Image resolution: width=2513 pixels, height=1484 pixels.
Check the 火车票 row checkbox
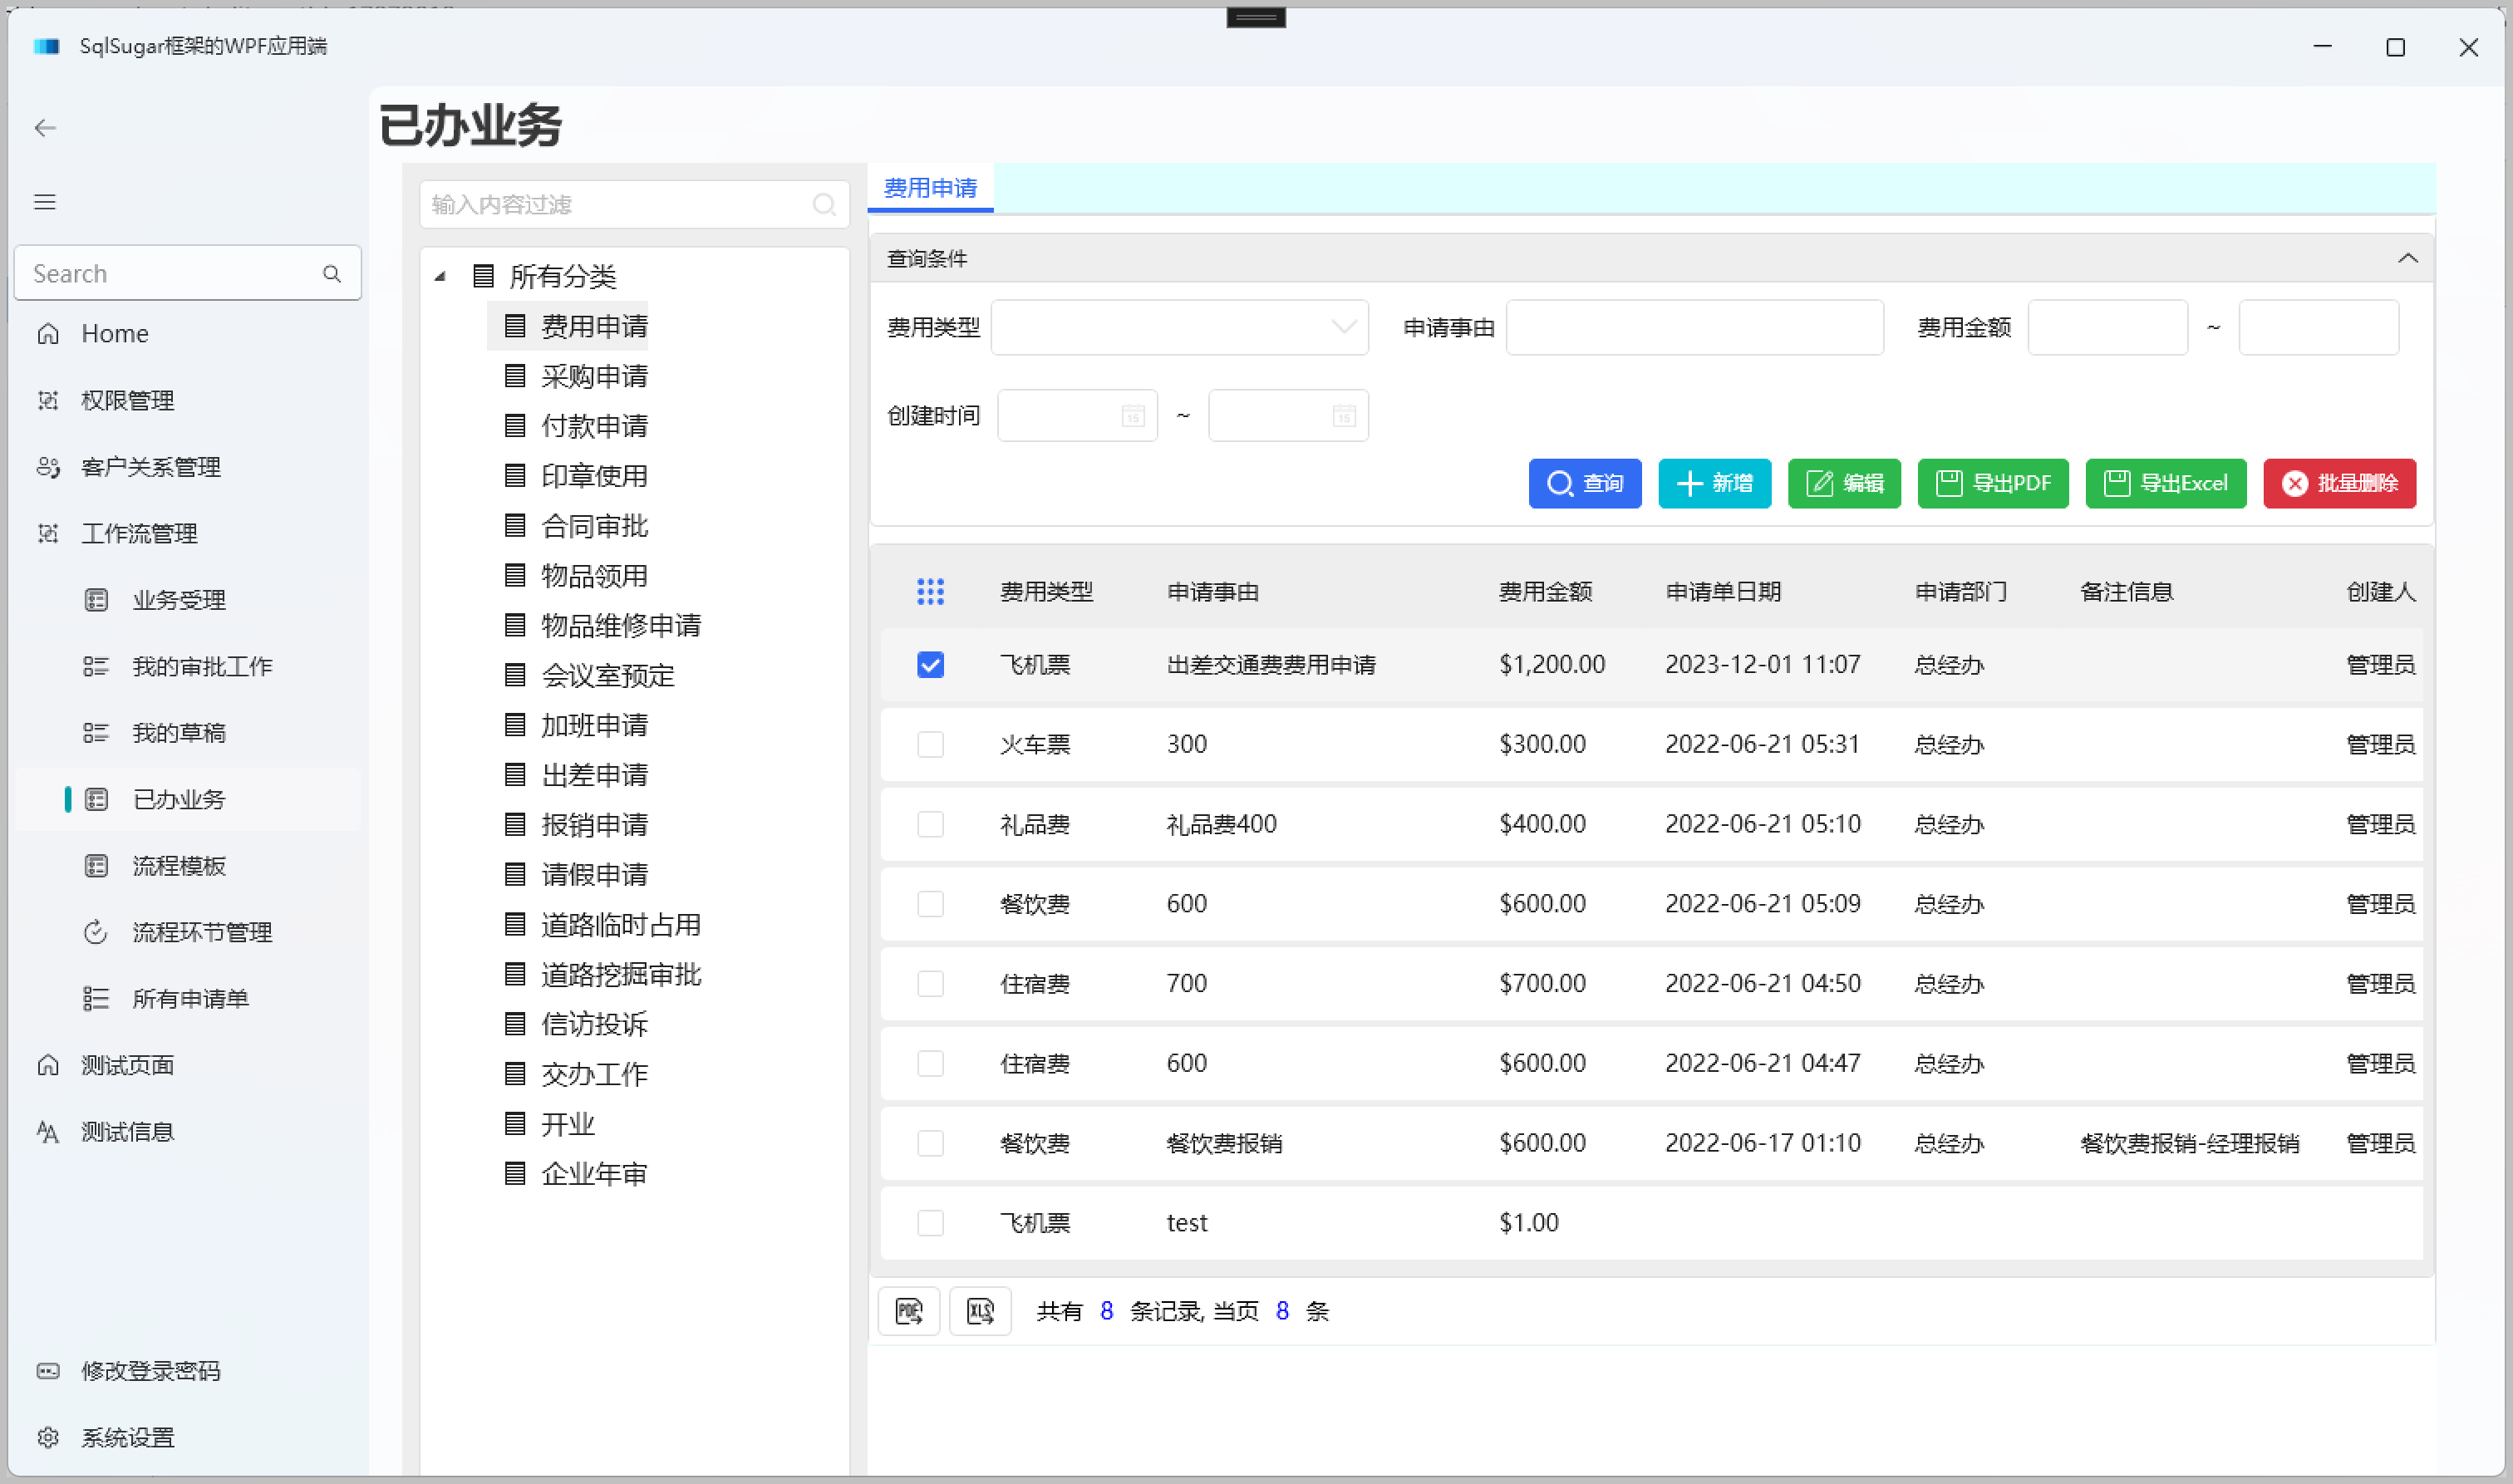[x=930, y=745]
